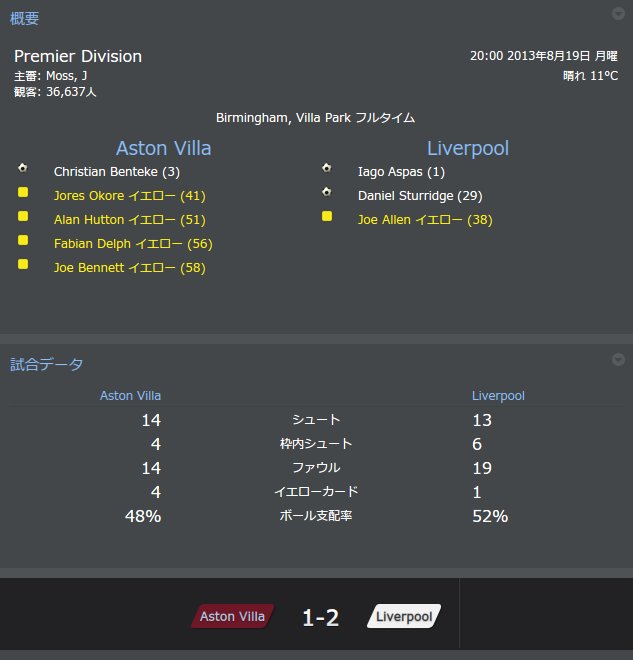The width and height of the screenshot is (633, 660).
Task: Open the Aston Villa team heading link
Action: [163, 148]
